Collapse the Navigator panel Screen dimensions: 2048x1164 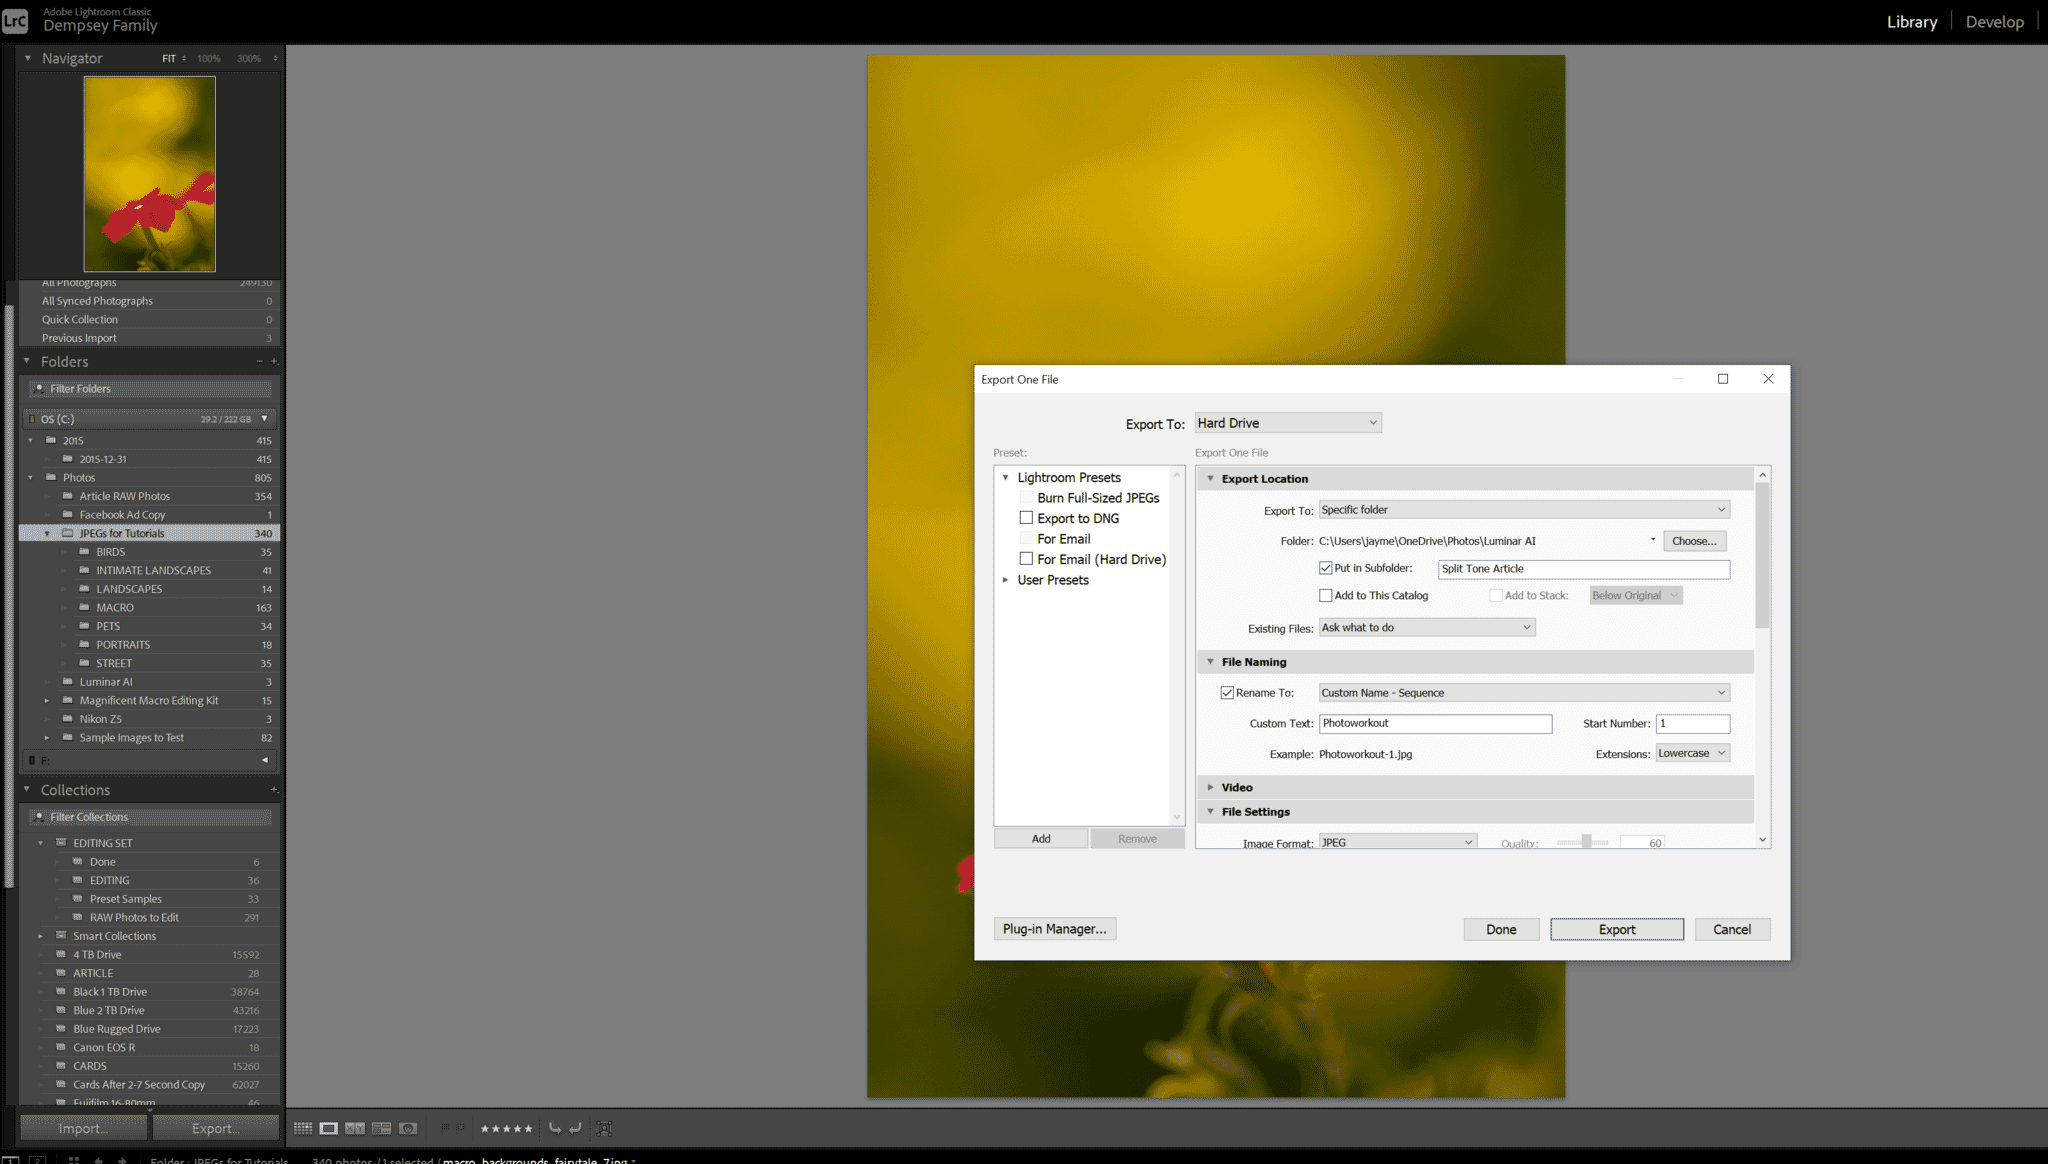26,58
